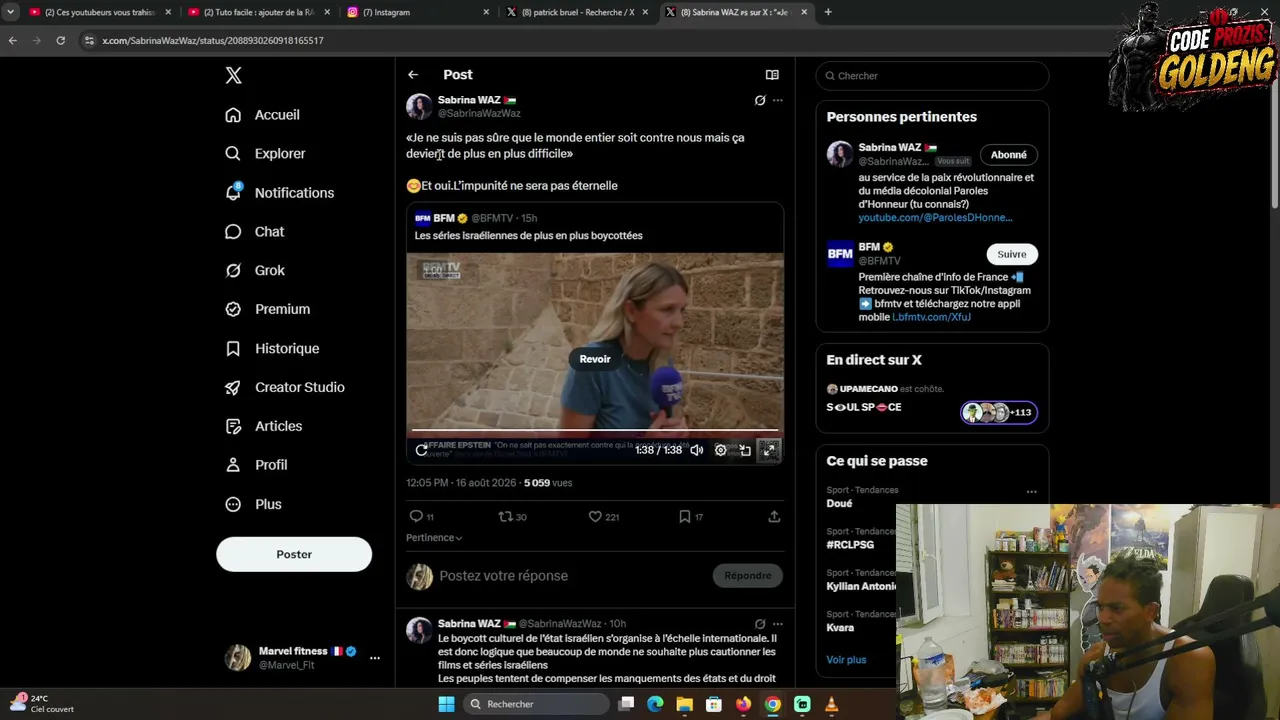Screen dimensions: 1280x720
Task: Open the quoted BFM post header
Action: point(476,218)
